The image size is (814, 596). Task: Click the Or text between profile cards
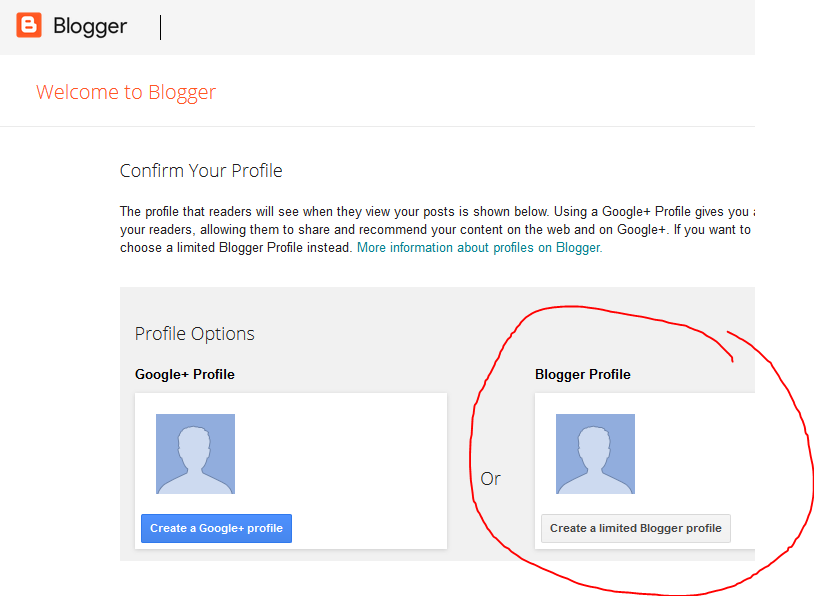click(490, 479)
